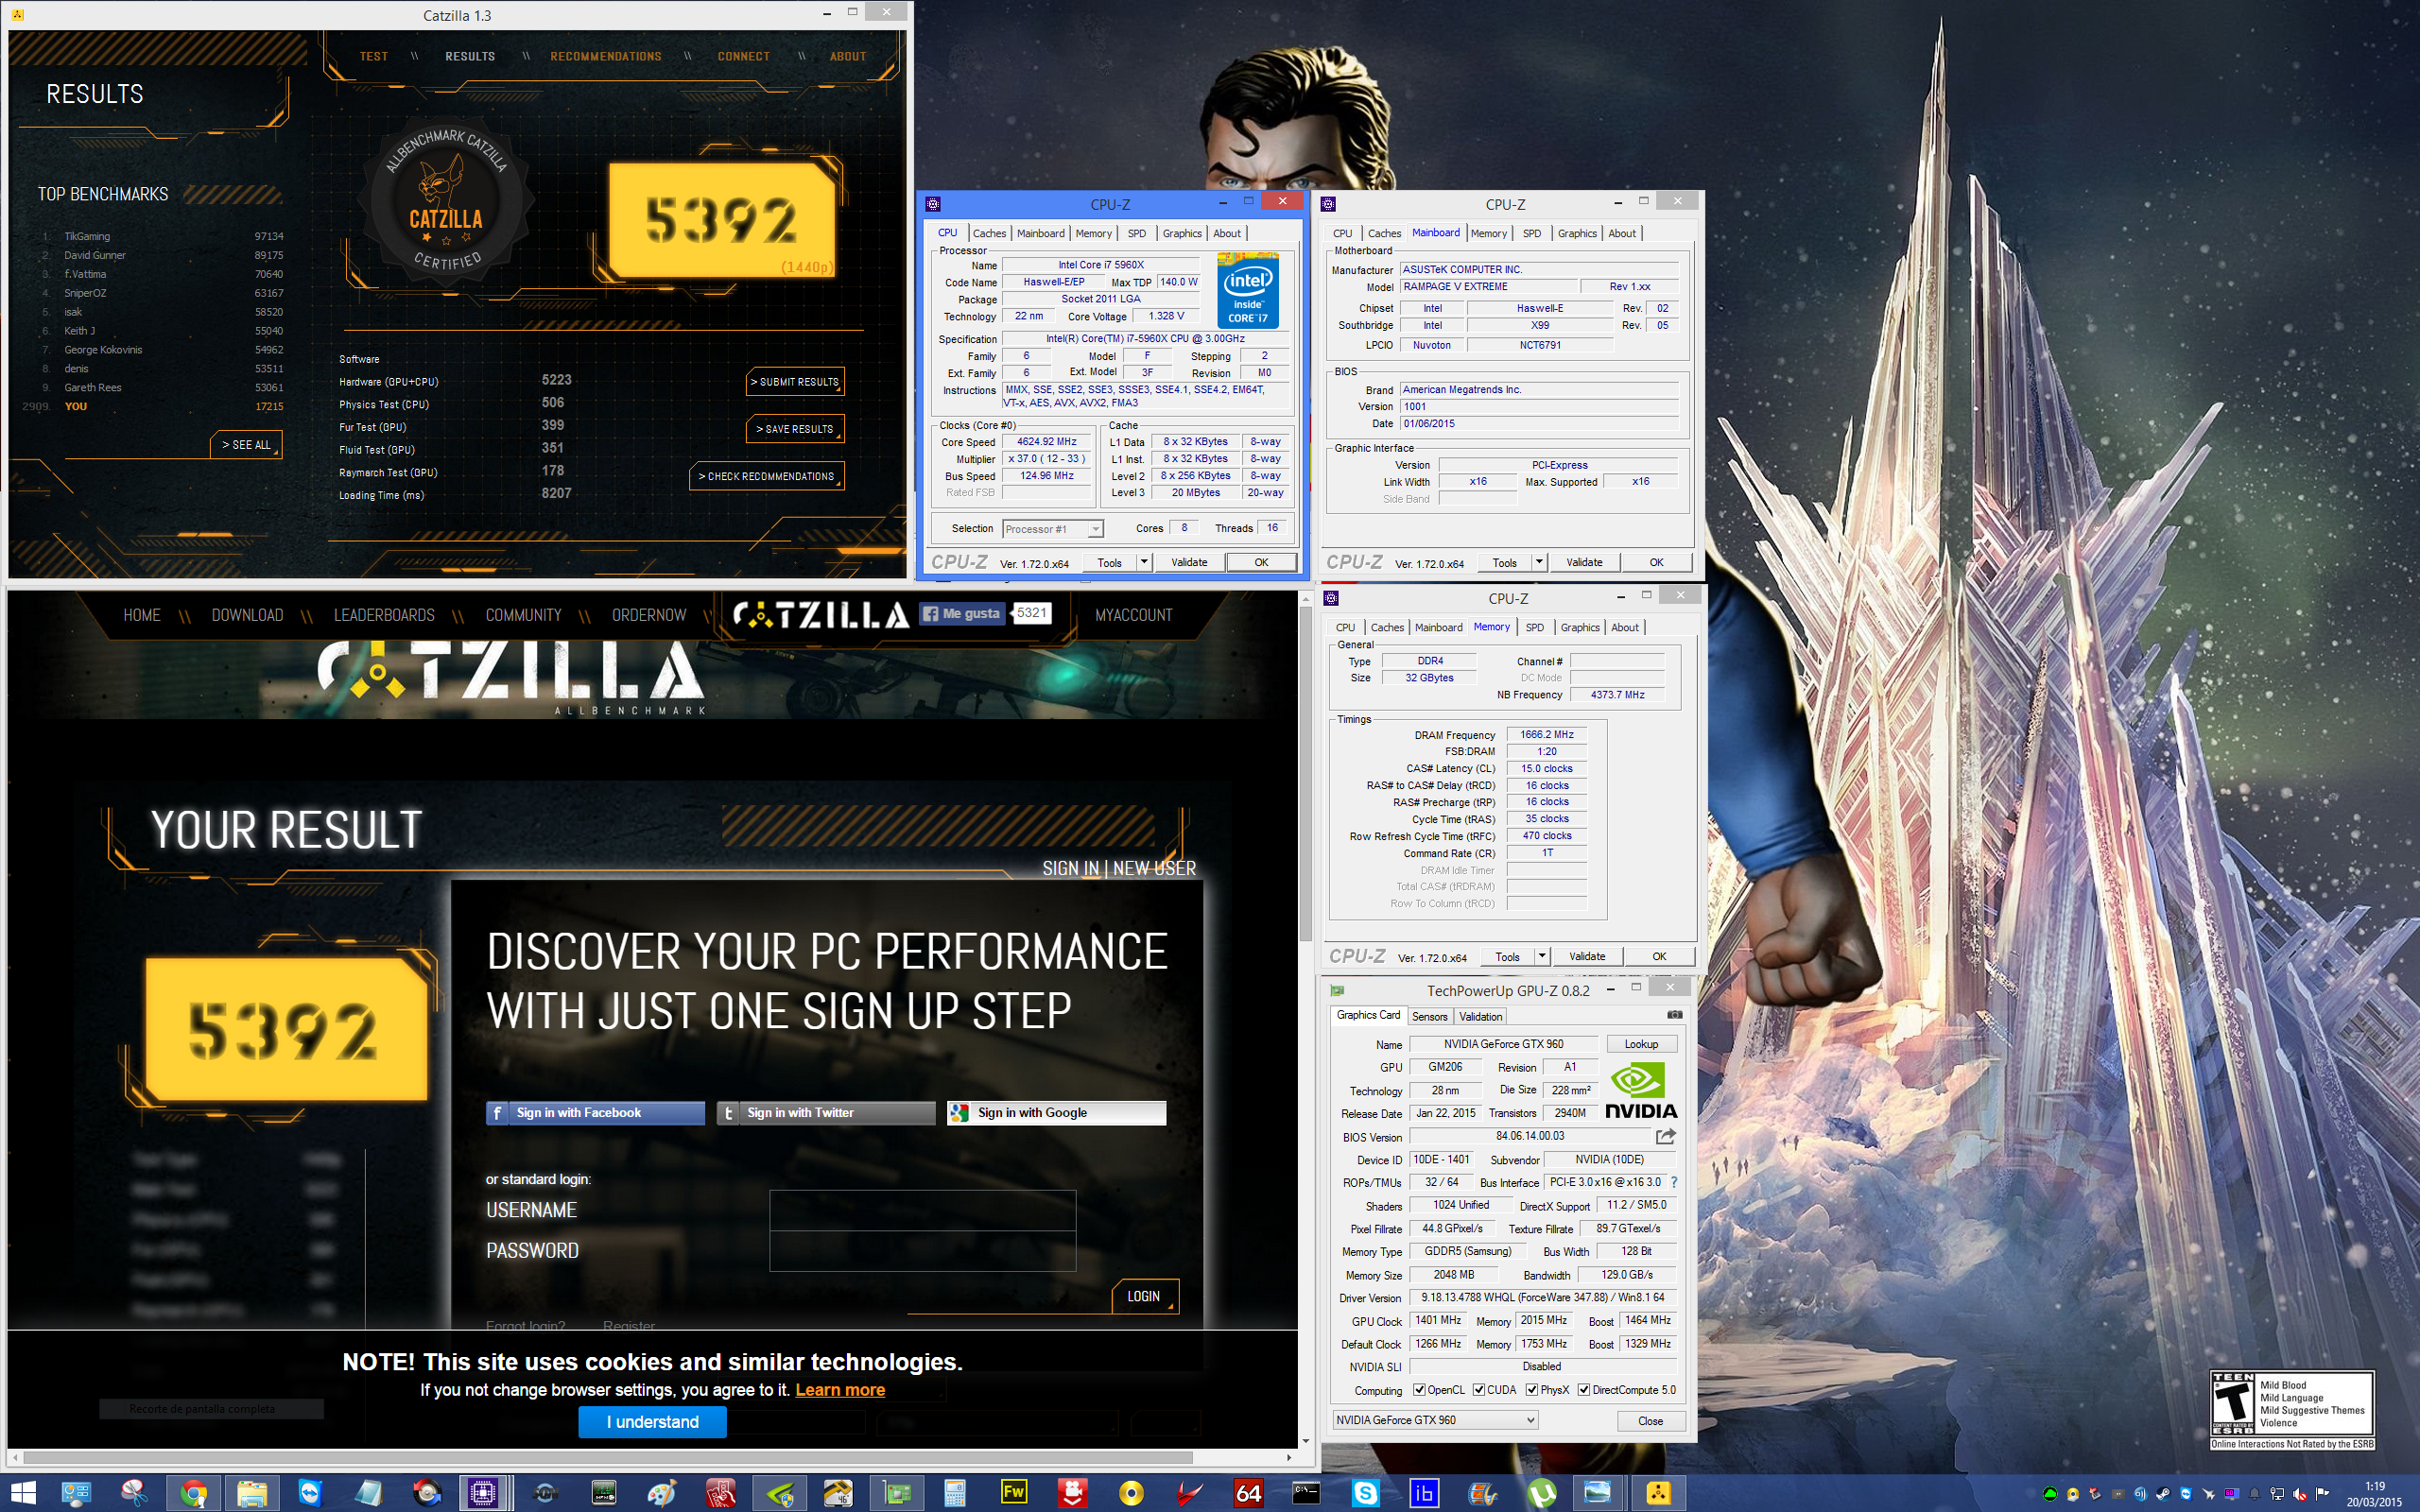Open Google Chrome from the taskbar

(192, 1493)
